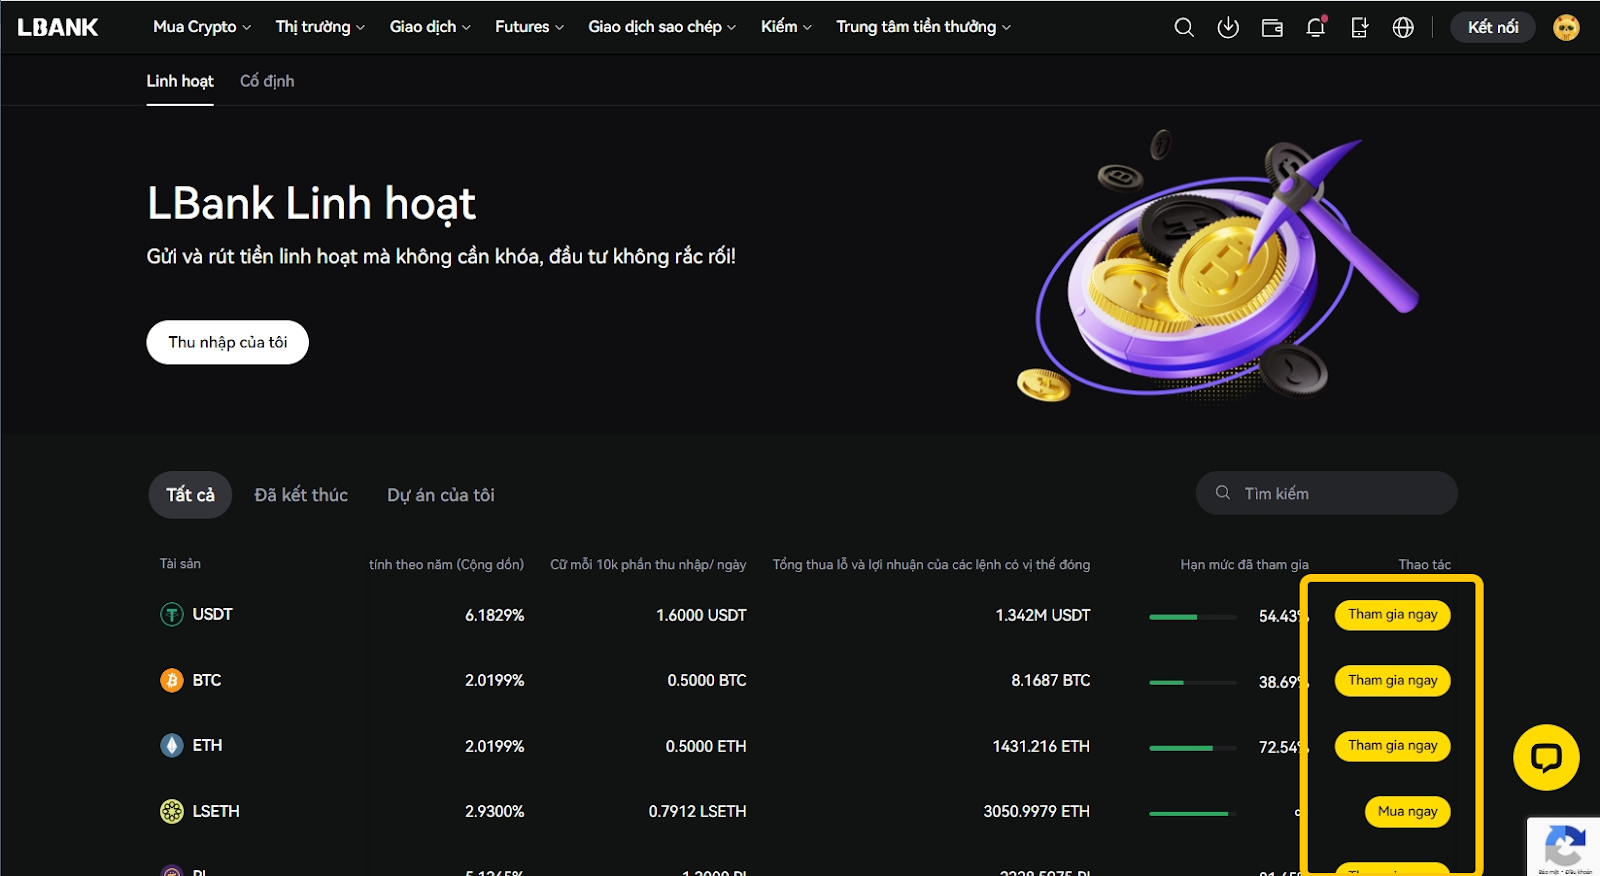Click the ETH asset name
The image size is (1600, 876).
[207, 745]
